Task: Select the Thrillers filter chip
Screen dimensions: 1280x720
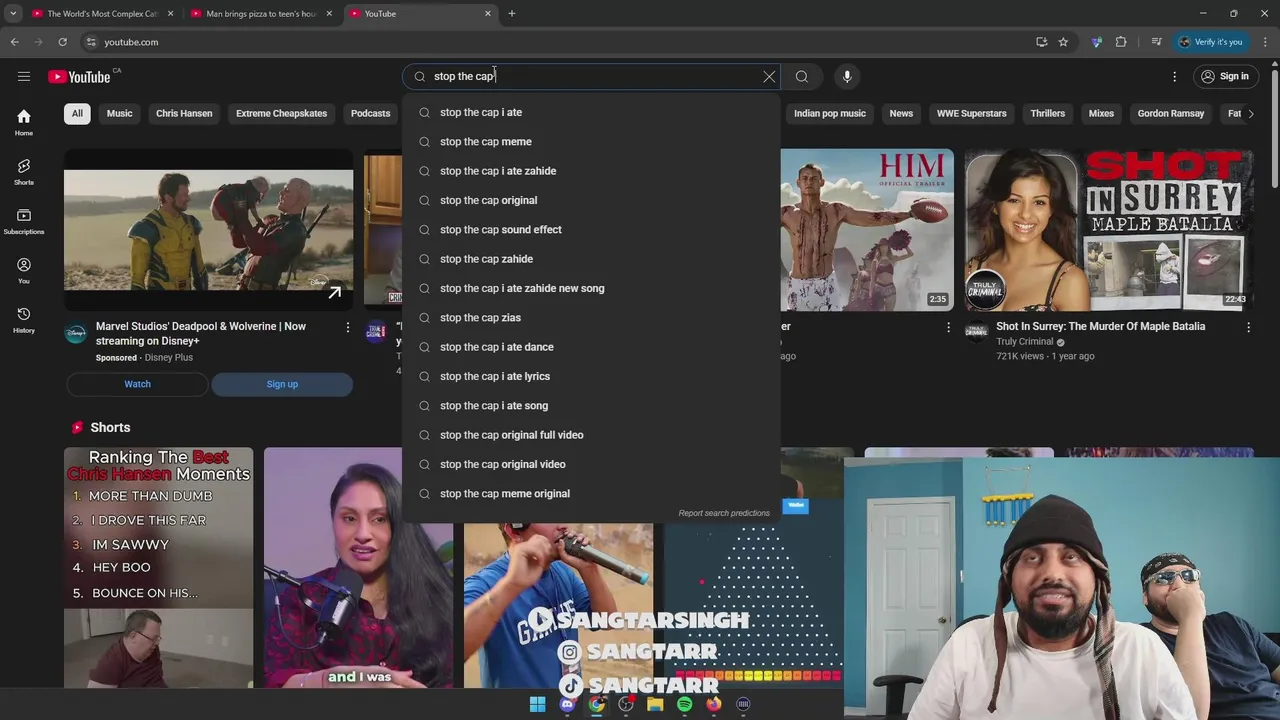Action: click(1047, 113)
